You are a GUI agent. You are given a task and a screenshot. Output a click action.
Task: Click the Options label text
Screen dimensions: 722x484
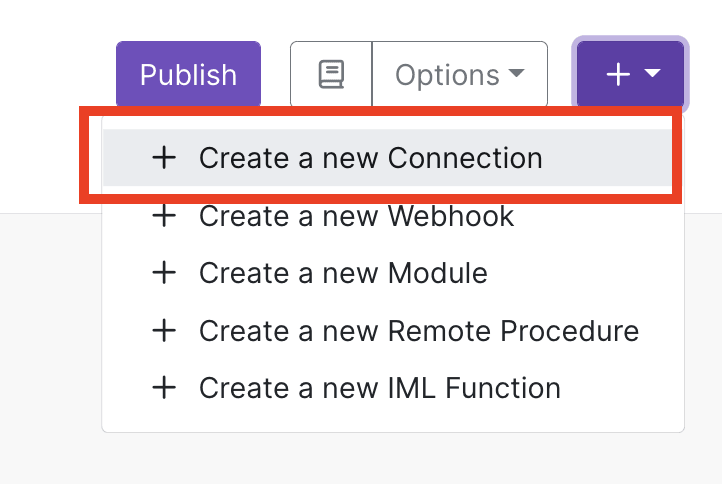click(446, 75)
